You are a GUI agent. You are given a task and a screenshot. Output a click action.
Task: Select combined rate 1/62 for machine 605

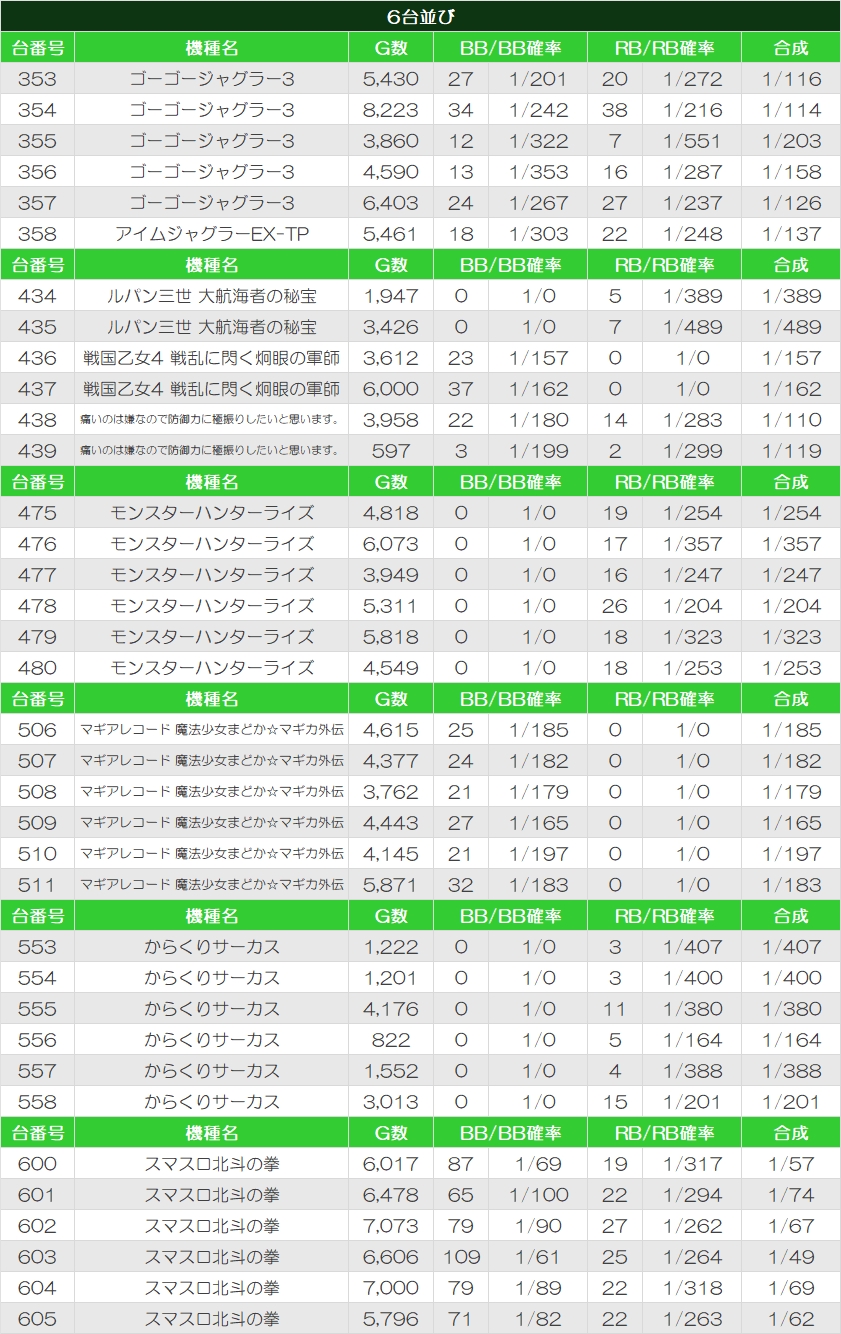coord(790,1319)
